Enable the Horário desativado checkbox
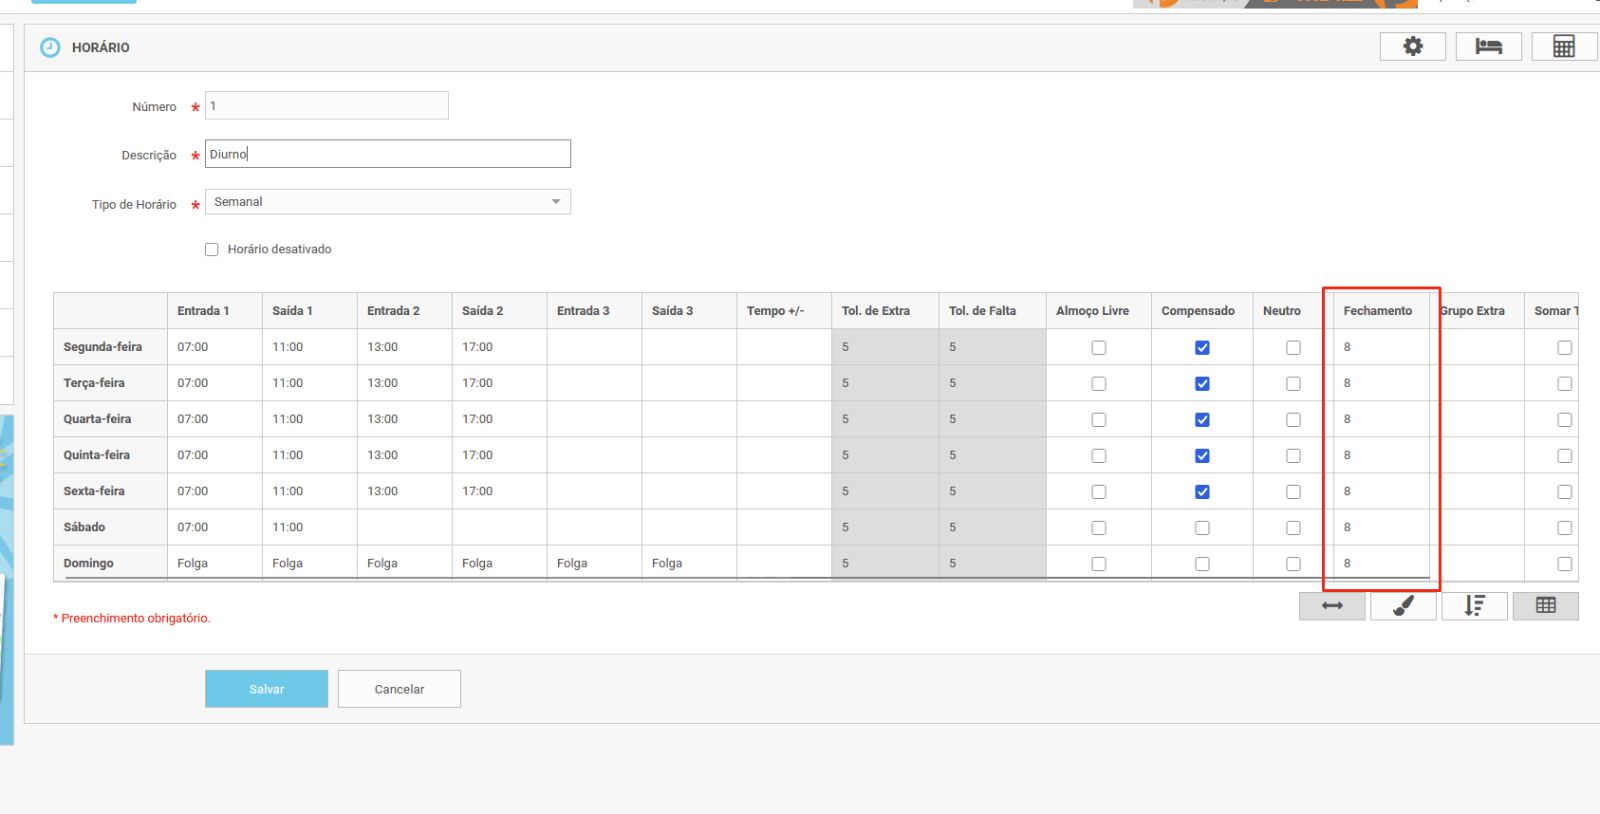This screenshot has height=814, width=1600. pos(212,250)
